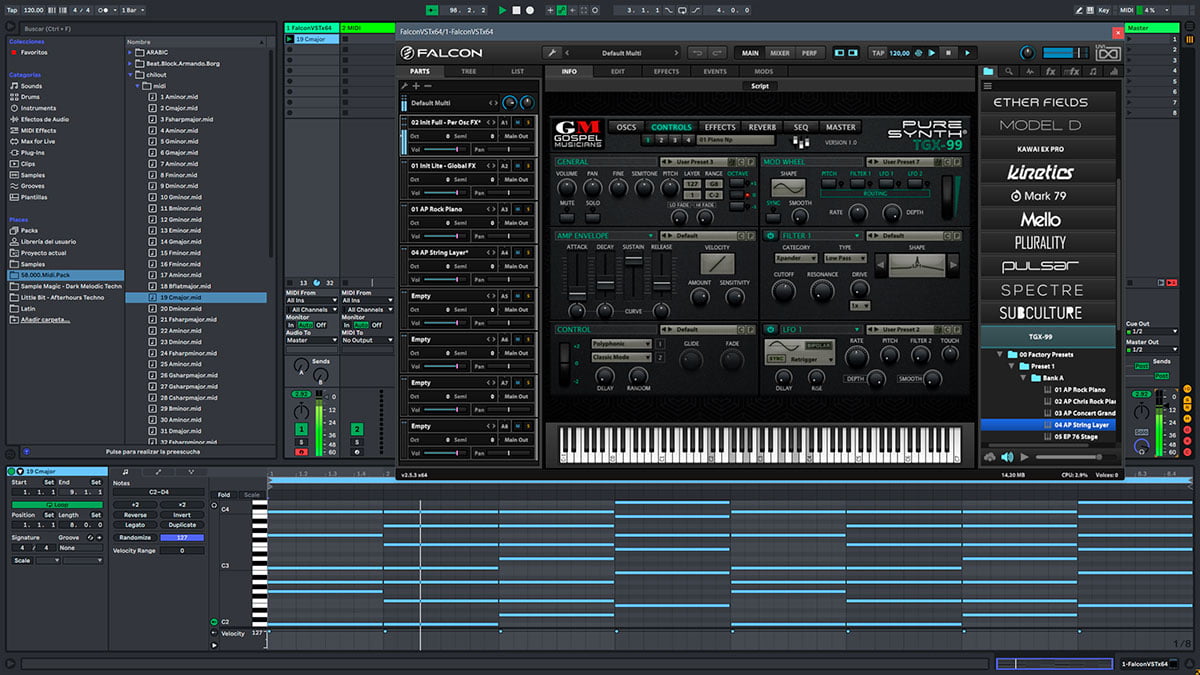Open EDIT tab in Falcon
Viewport: 1200px width, 675px height.
(618, 72)
